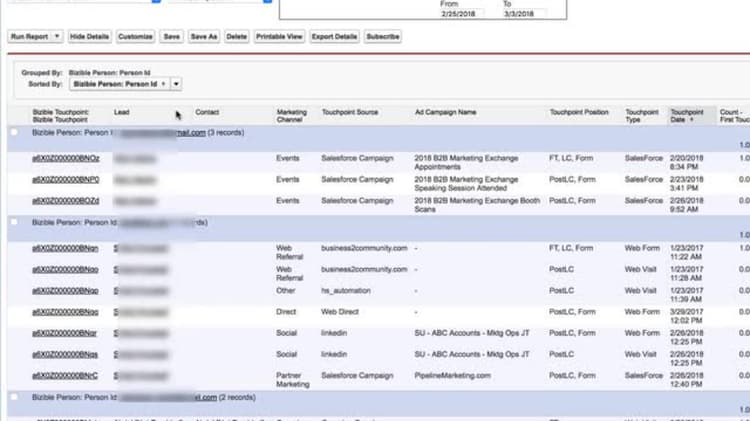The image size is (750, 421).
Task: Click the Save As button
Action: click(x=204, y=37)
